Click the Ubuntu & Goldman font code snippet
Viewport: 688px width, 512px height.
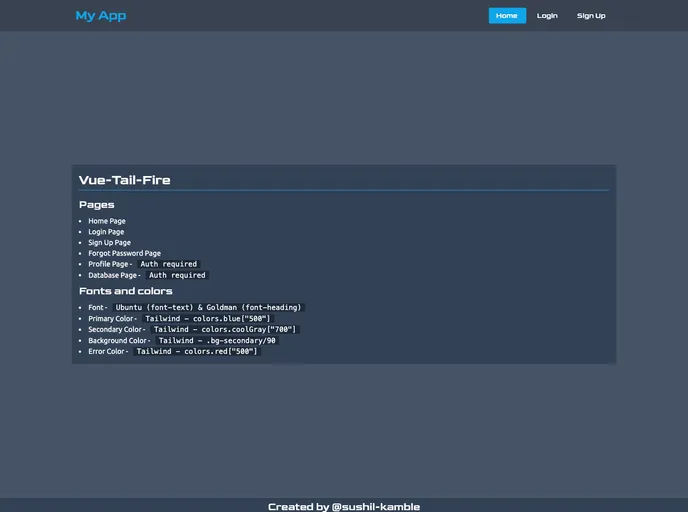click(208, 308)
